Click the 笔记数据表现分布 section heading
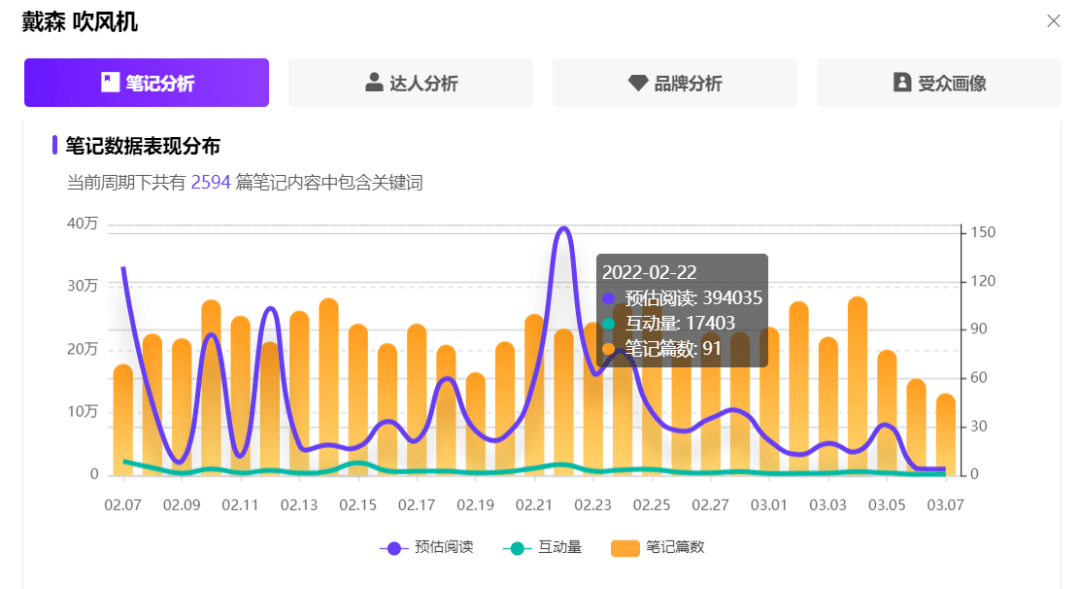 [x=143, y=146]
